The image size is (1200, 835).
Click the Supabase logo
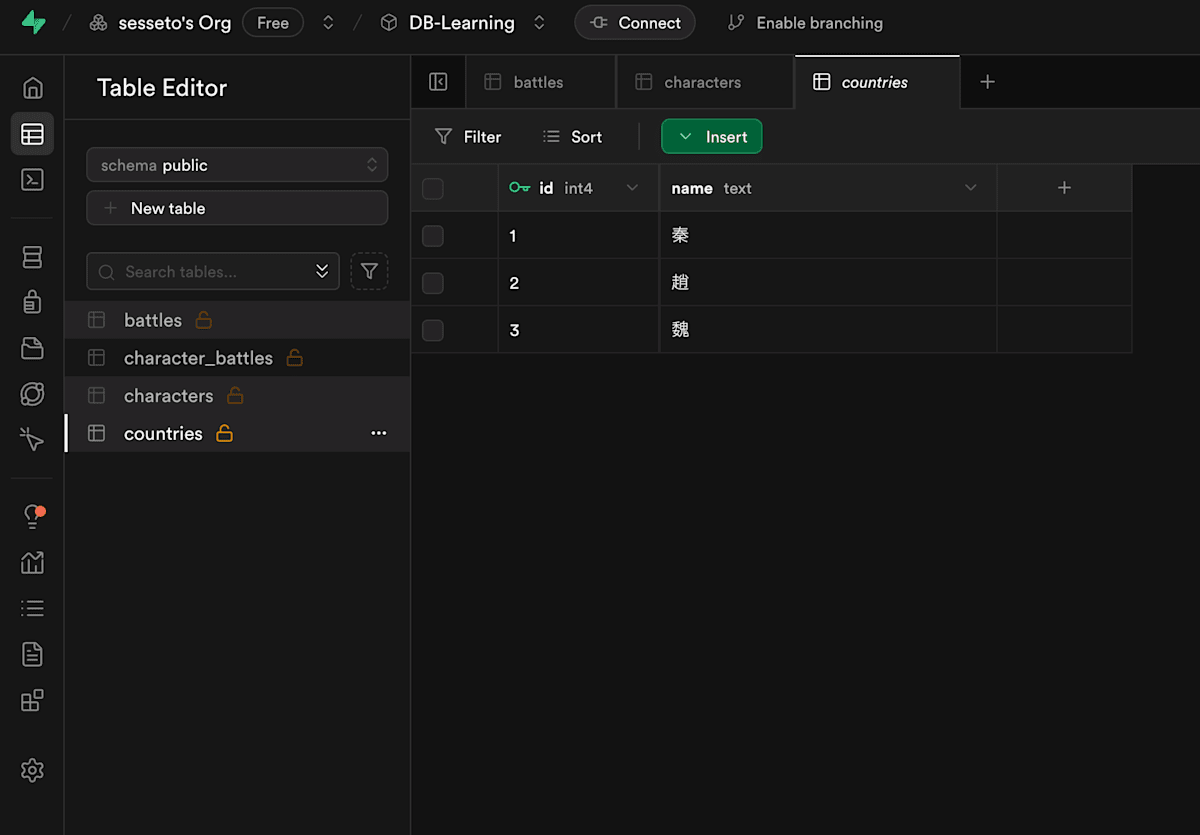[x=33, y=22]
